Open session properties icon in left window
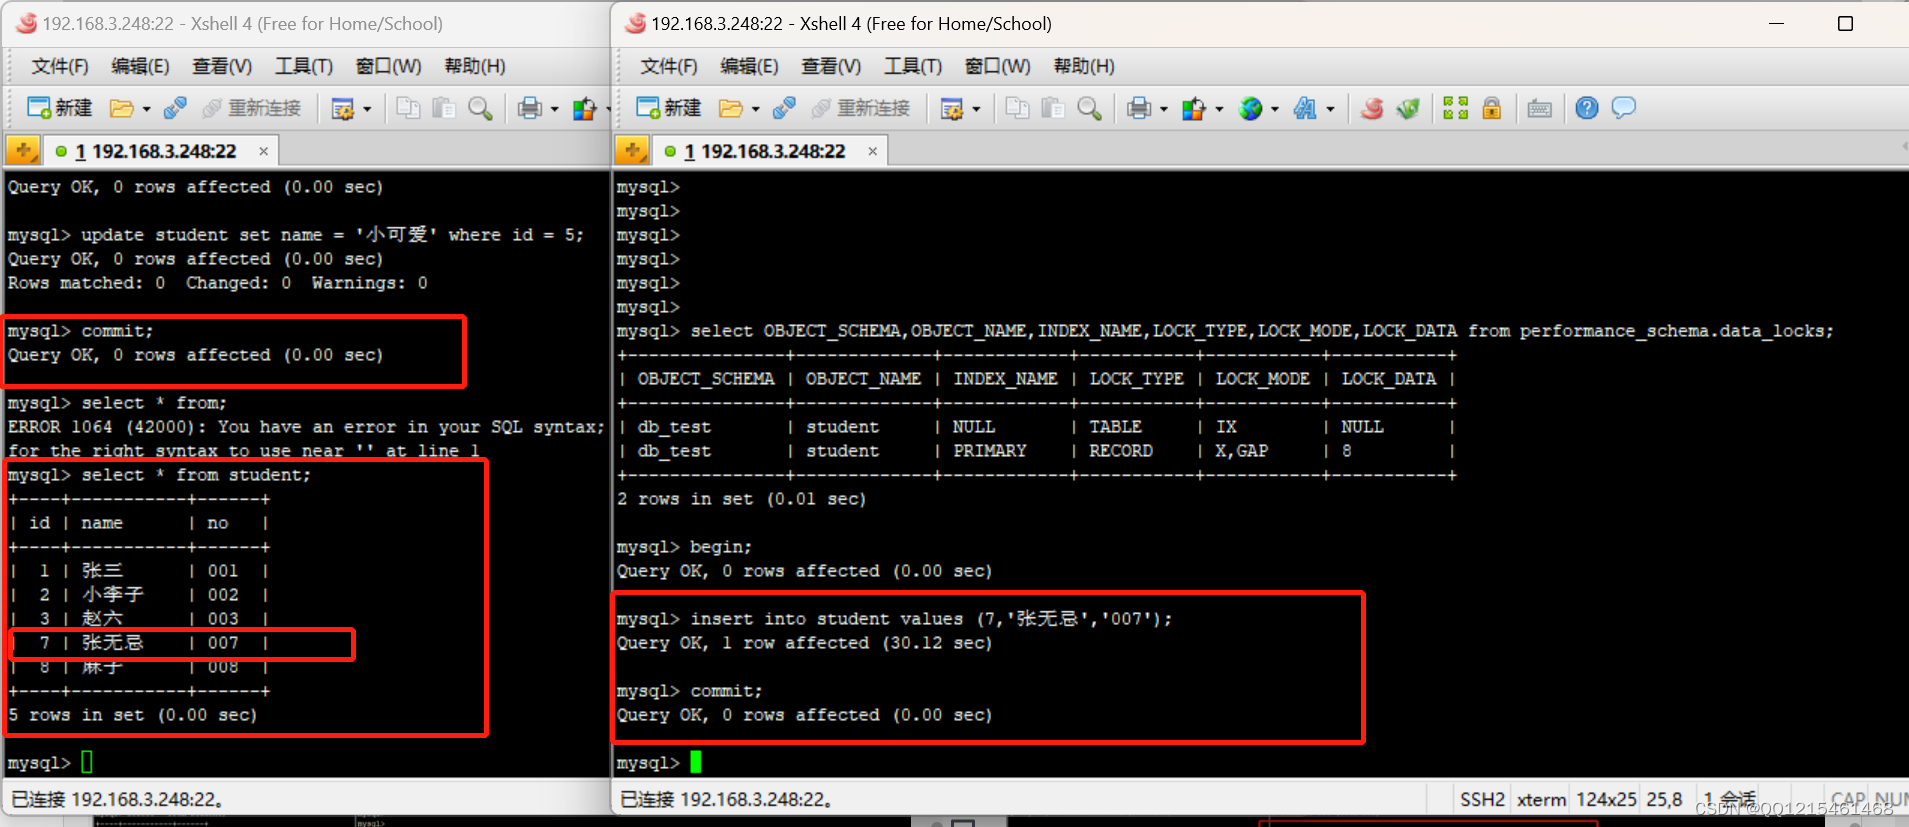Image resolution: width=1909 pixels, height=827 pixels. [343, 108]
